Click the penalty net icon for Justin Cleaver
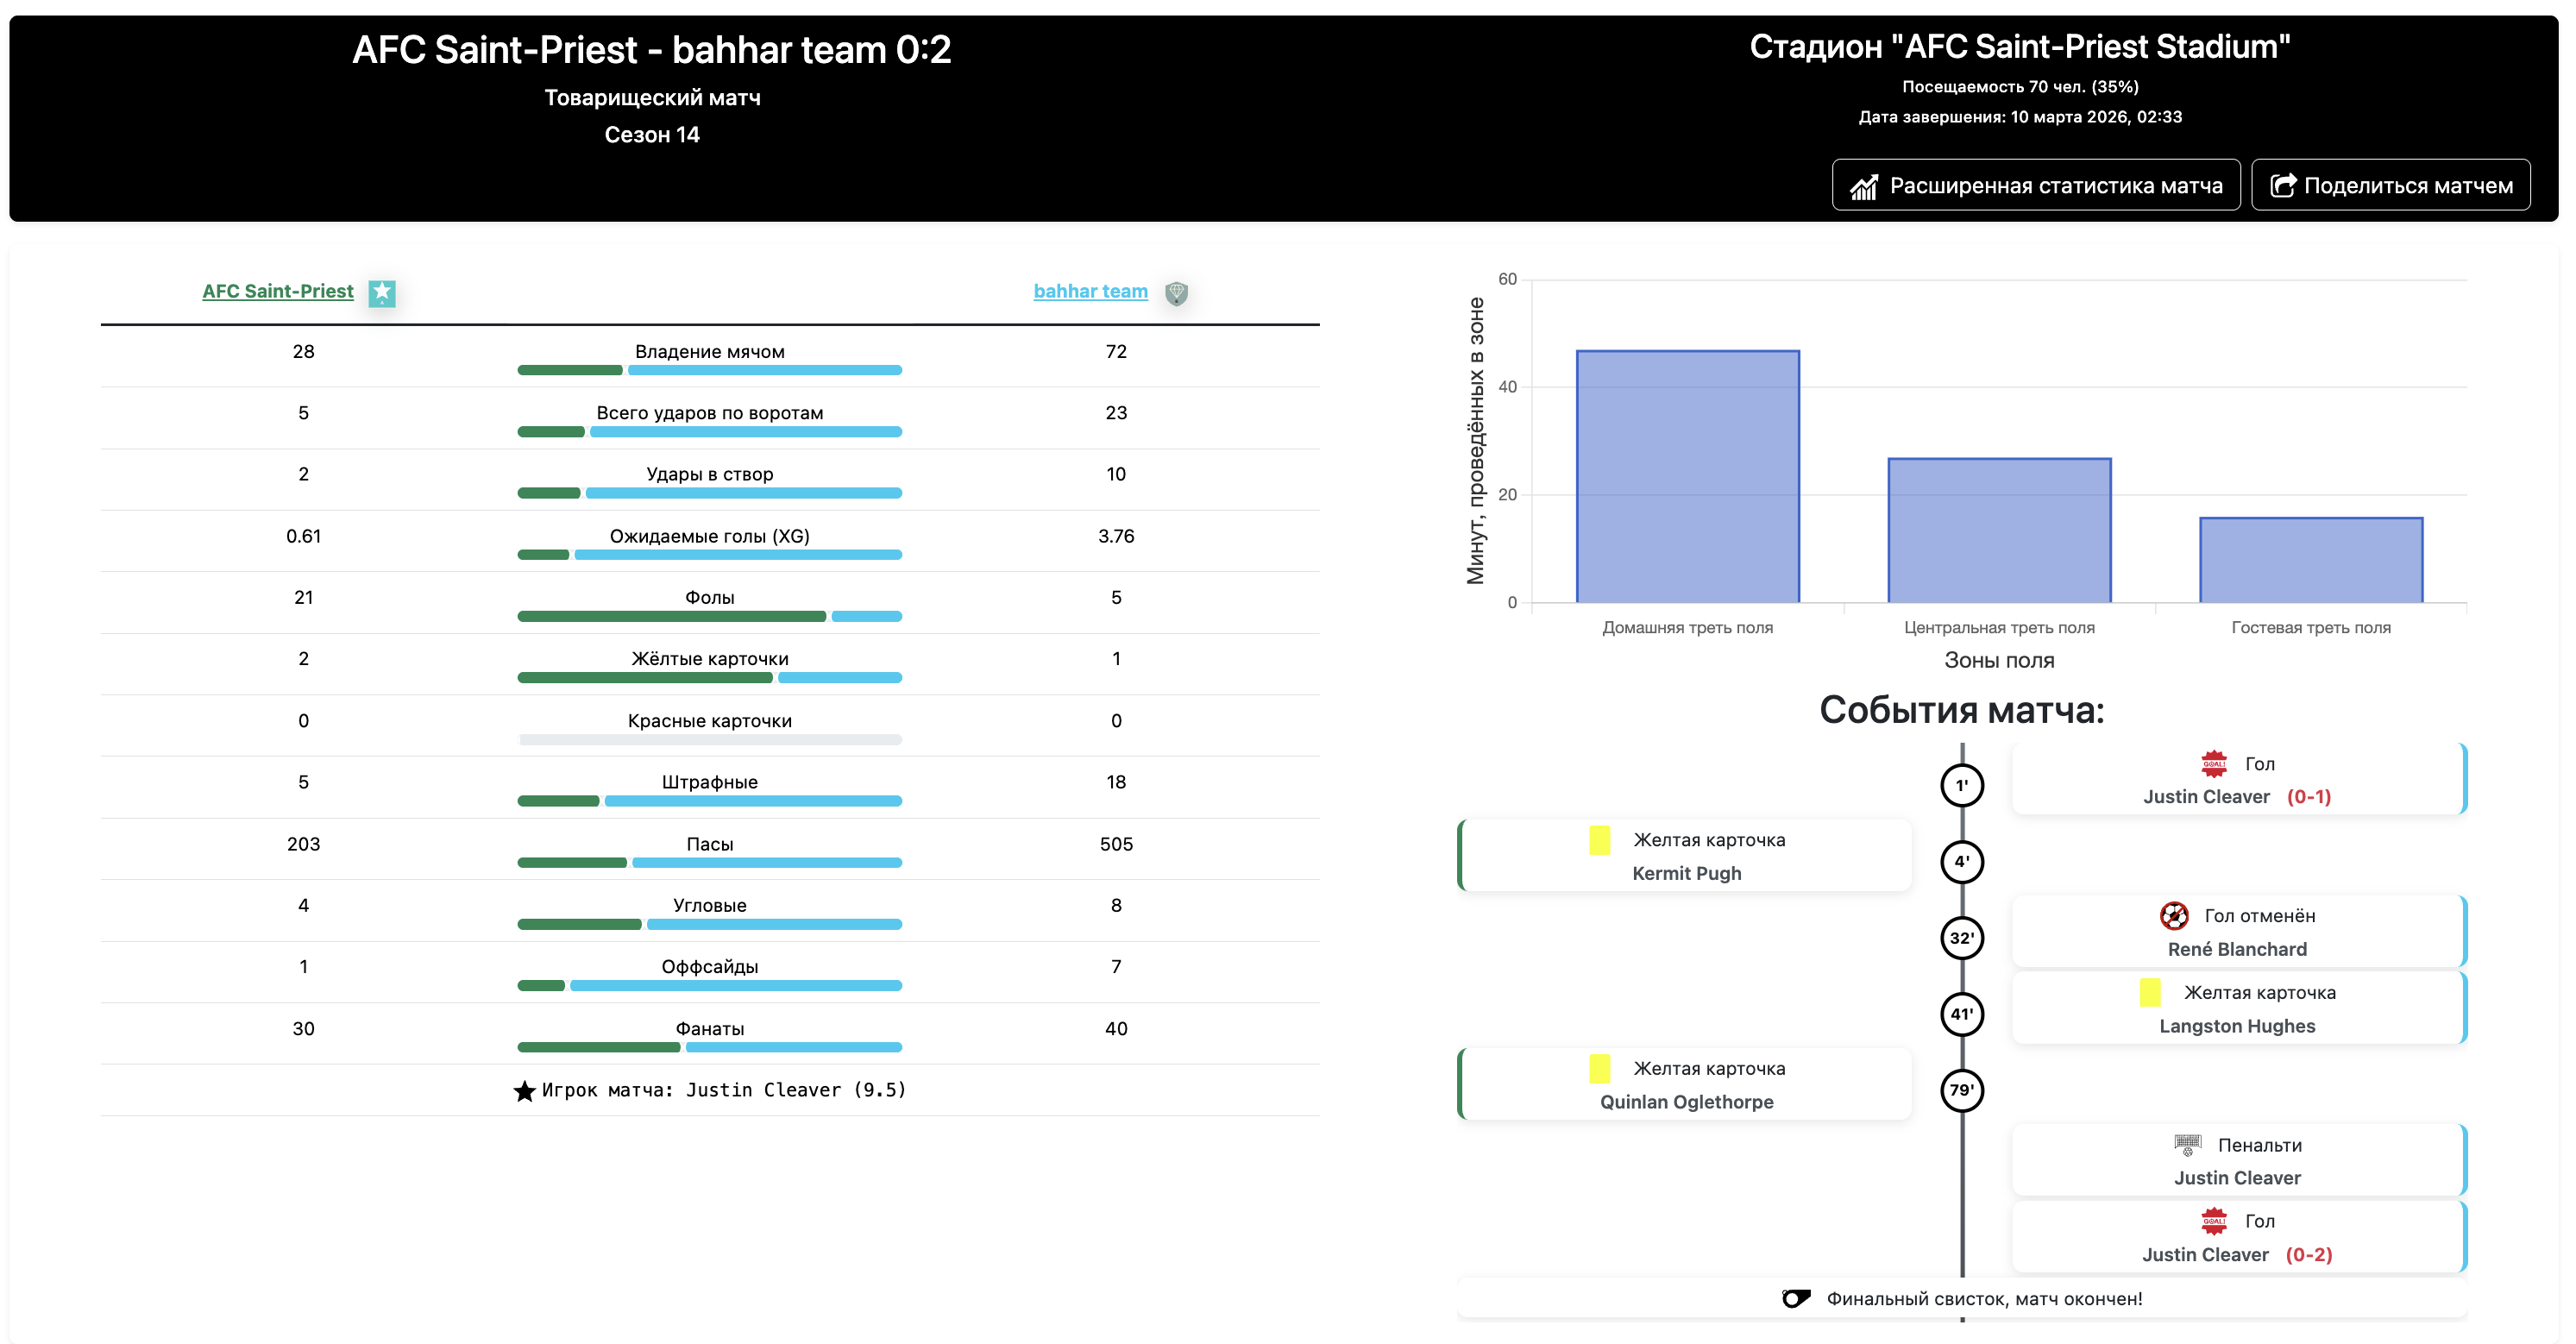The height and width of the screenshot is (1344, 2576). 2187,1144
